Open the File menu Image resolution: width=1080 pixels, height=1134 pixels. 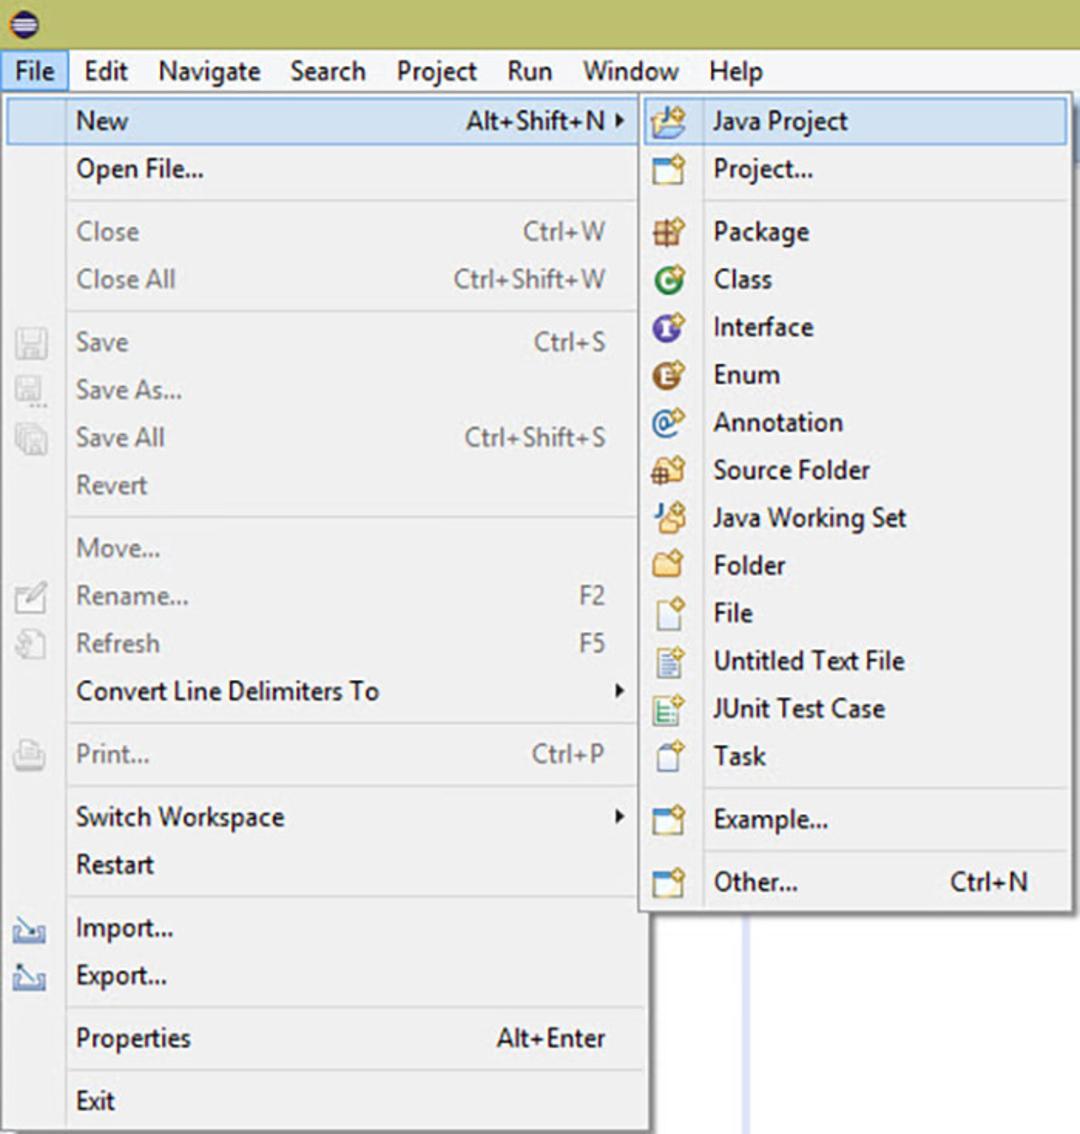pyautogui.click(x=34, y=71)
